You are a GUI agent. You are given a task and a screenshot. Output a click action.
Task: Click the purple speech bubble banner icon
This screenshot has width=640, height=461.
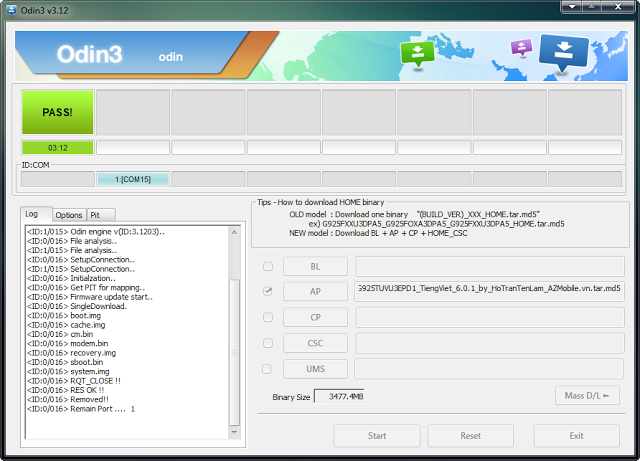pos(521,48)
